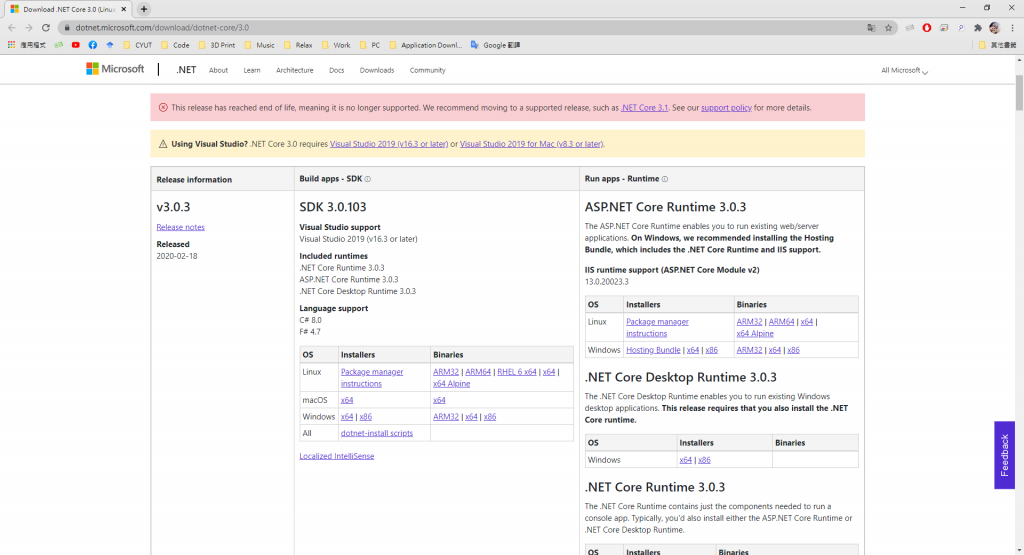
Task: Open the Code bookmark folder
Action: tap(175, 45)
